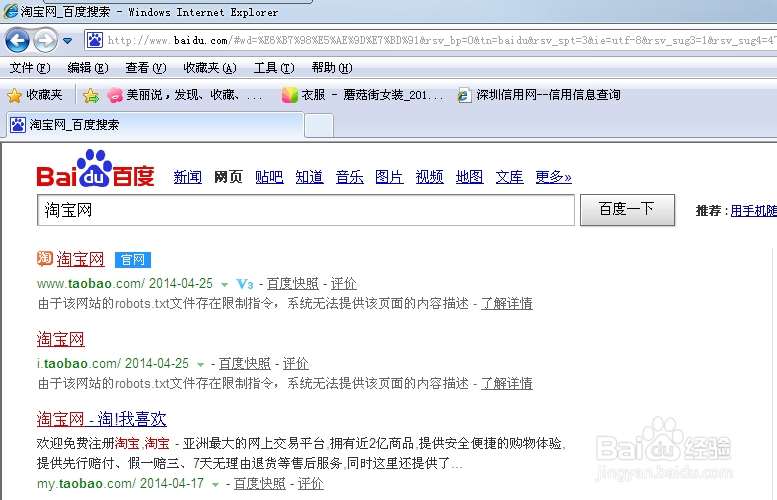Image resolution: width=777 pixels, height=500 pixels.
Task: Switch to 贴吧 search category
Action: point(269,177)
